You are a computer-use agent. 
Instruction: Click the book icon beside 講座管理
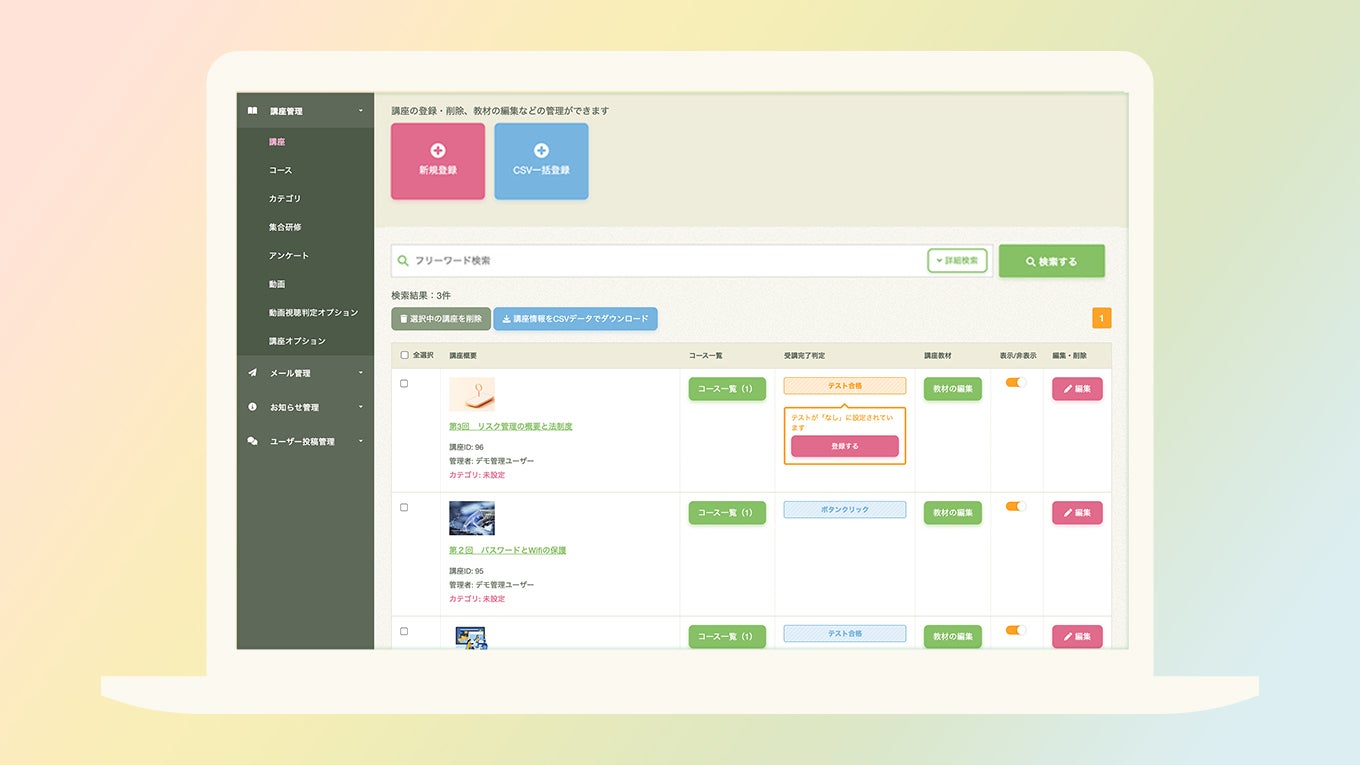point(252,111)
